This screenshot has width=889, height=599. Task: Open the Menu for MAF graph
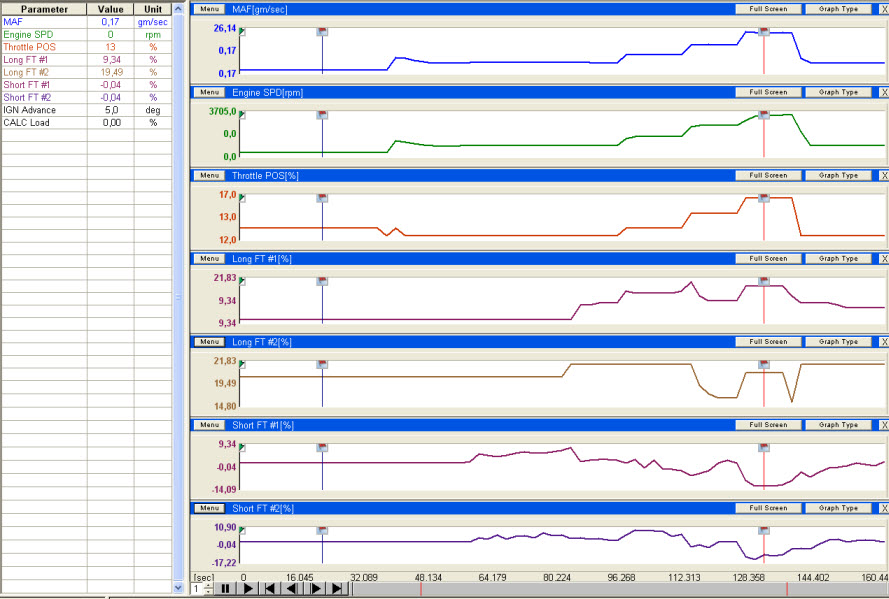(209, 9)
